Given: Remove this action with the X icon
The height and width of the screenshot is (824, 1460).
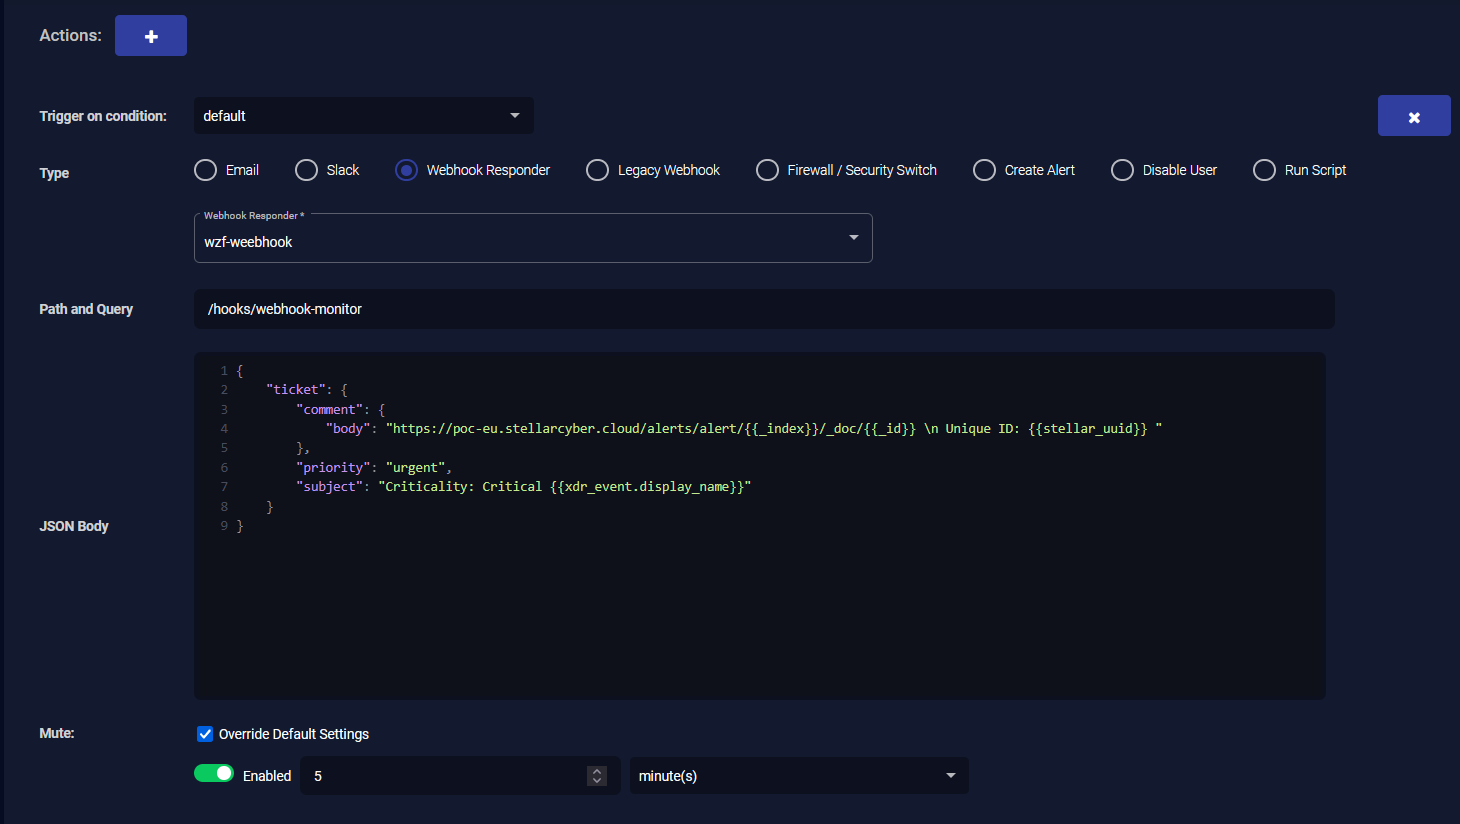Looking at the screenshot, I should 1413,116.
